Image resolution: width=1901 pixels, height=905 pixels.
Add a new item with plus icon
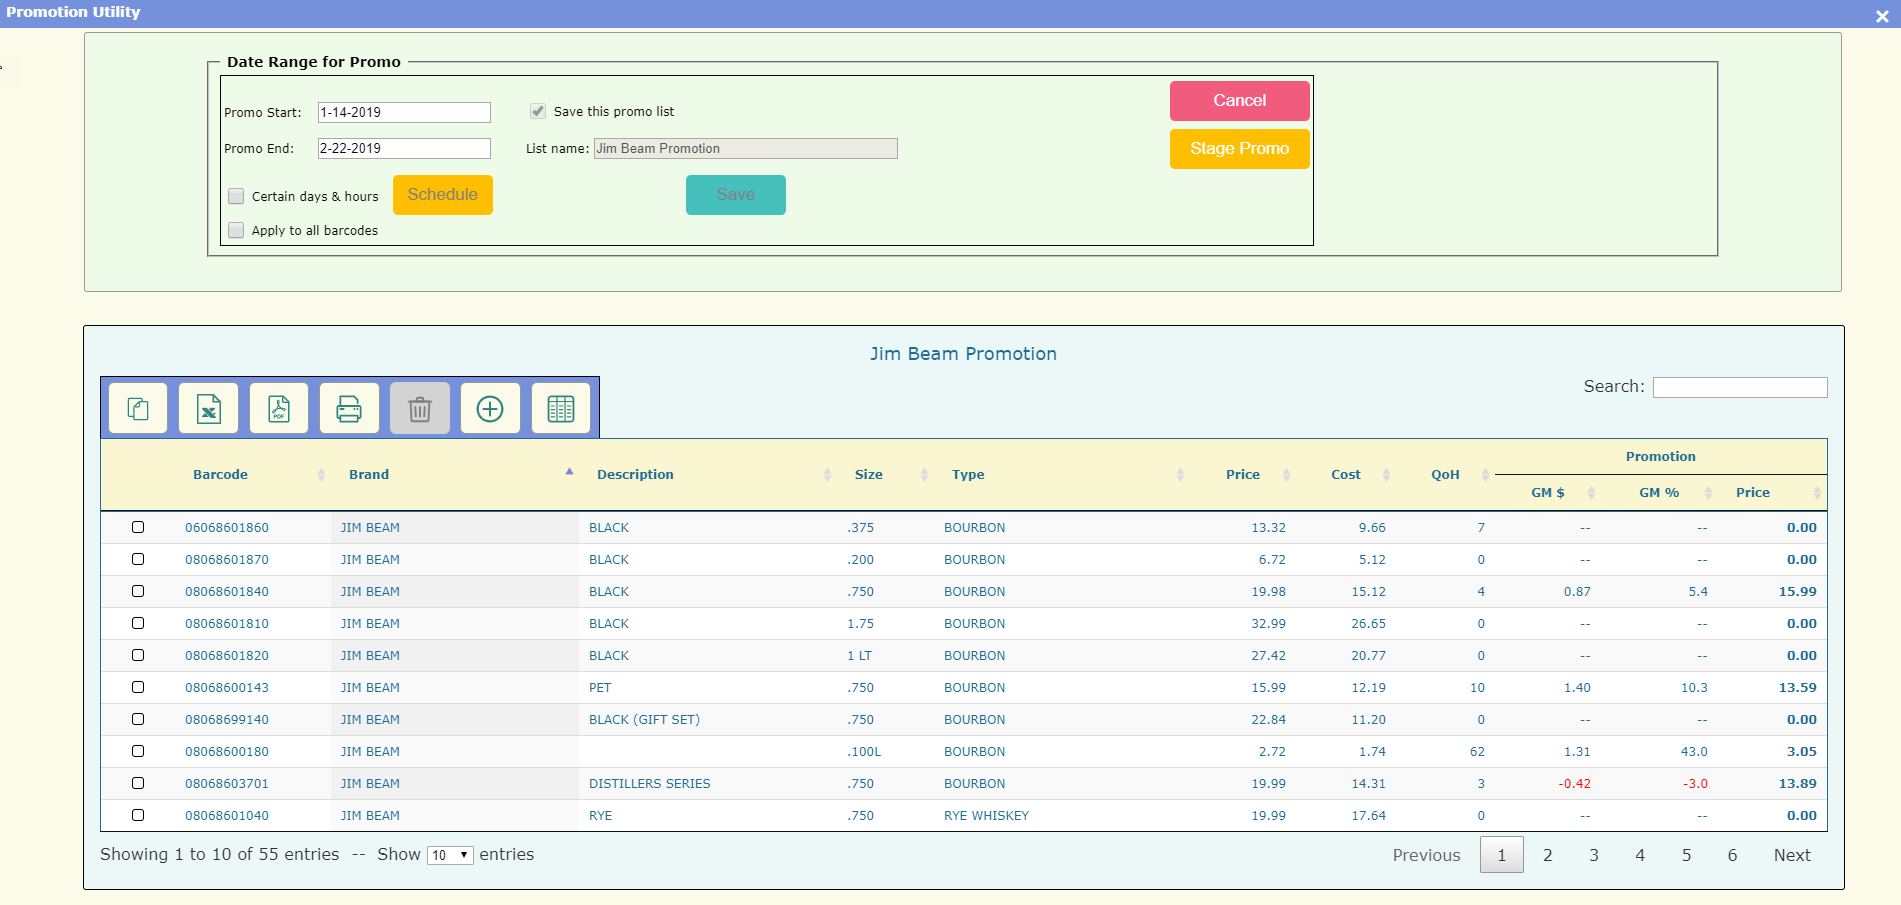(x=490, y=409)
